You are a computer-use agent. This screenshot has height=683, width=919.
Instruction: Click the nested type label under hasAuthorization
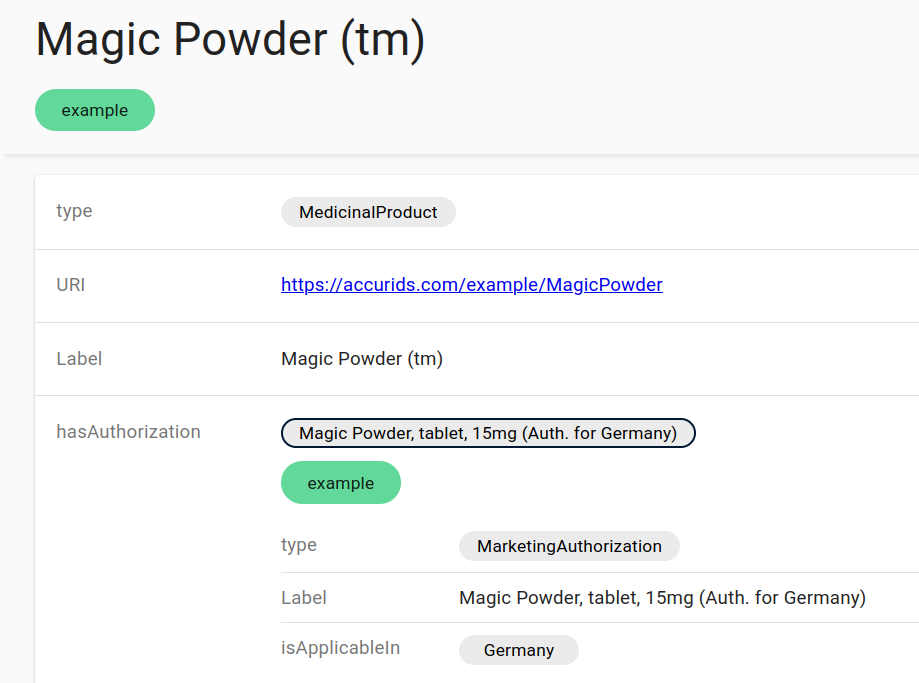(x=299, y=545)
